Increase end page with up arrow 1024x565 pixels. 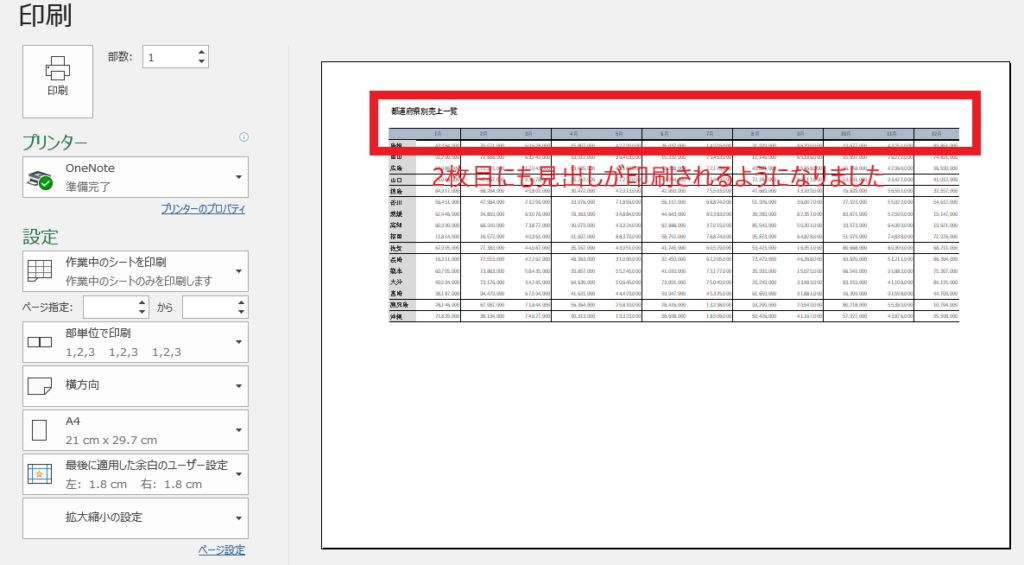pos(242,302)
